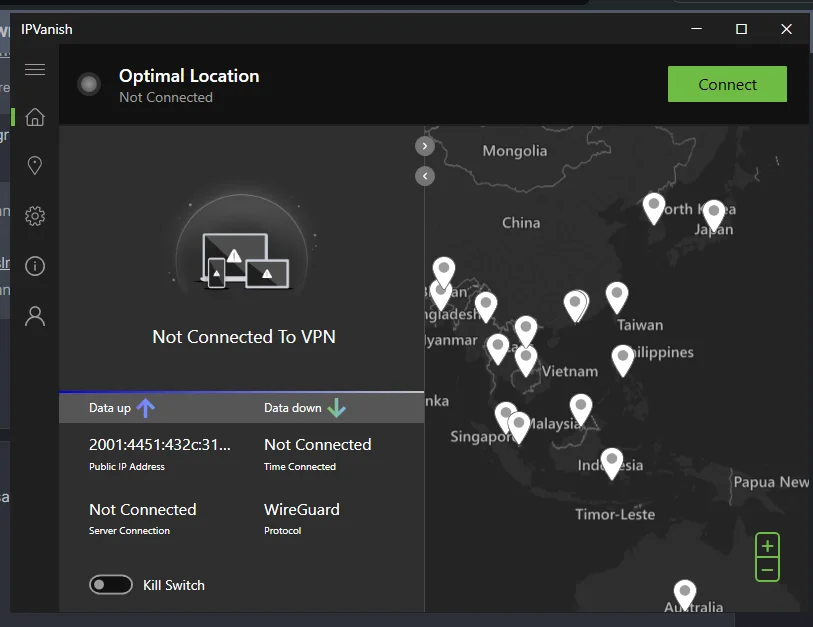Select the Philippines server pin
The image size is (813, 627).
622,360
